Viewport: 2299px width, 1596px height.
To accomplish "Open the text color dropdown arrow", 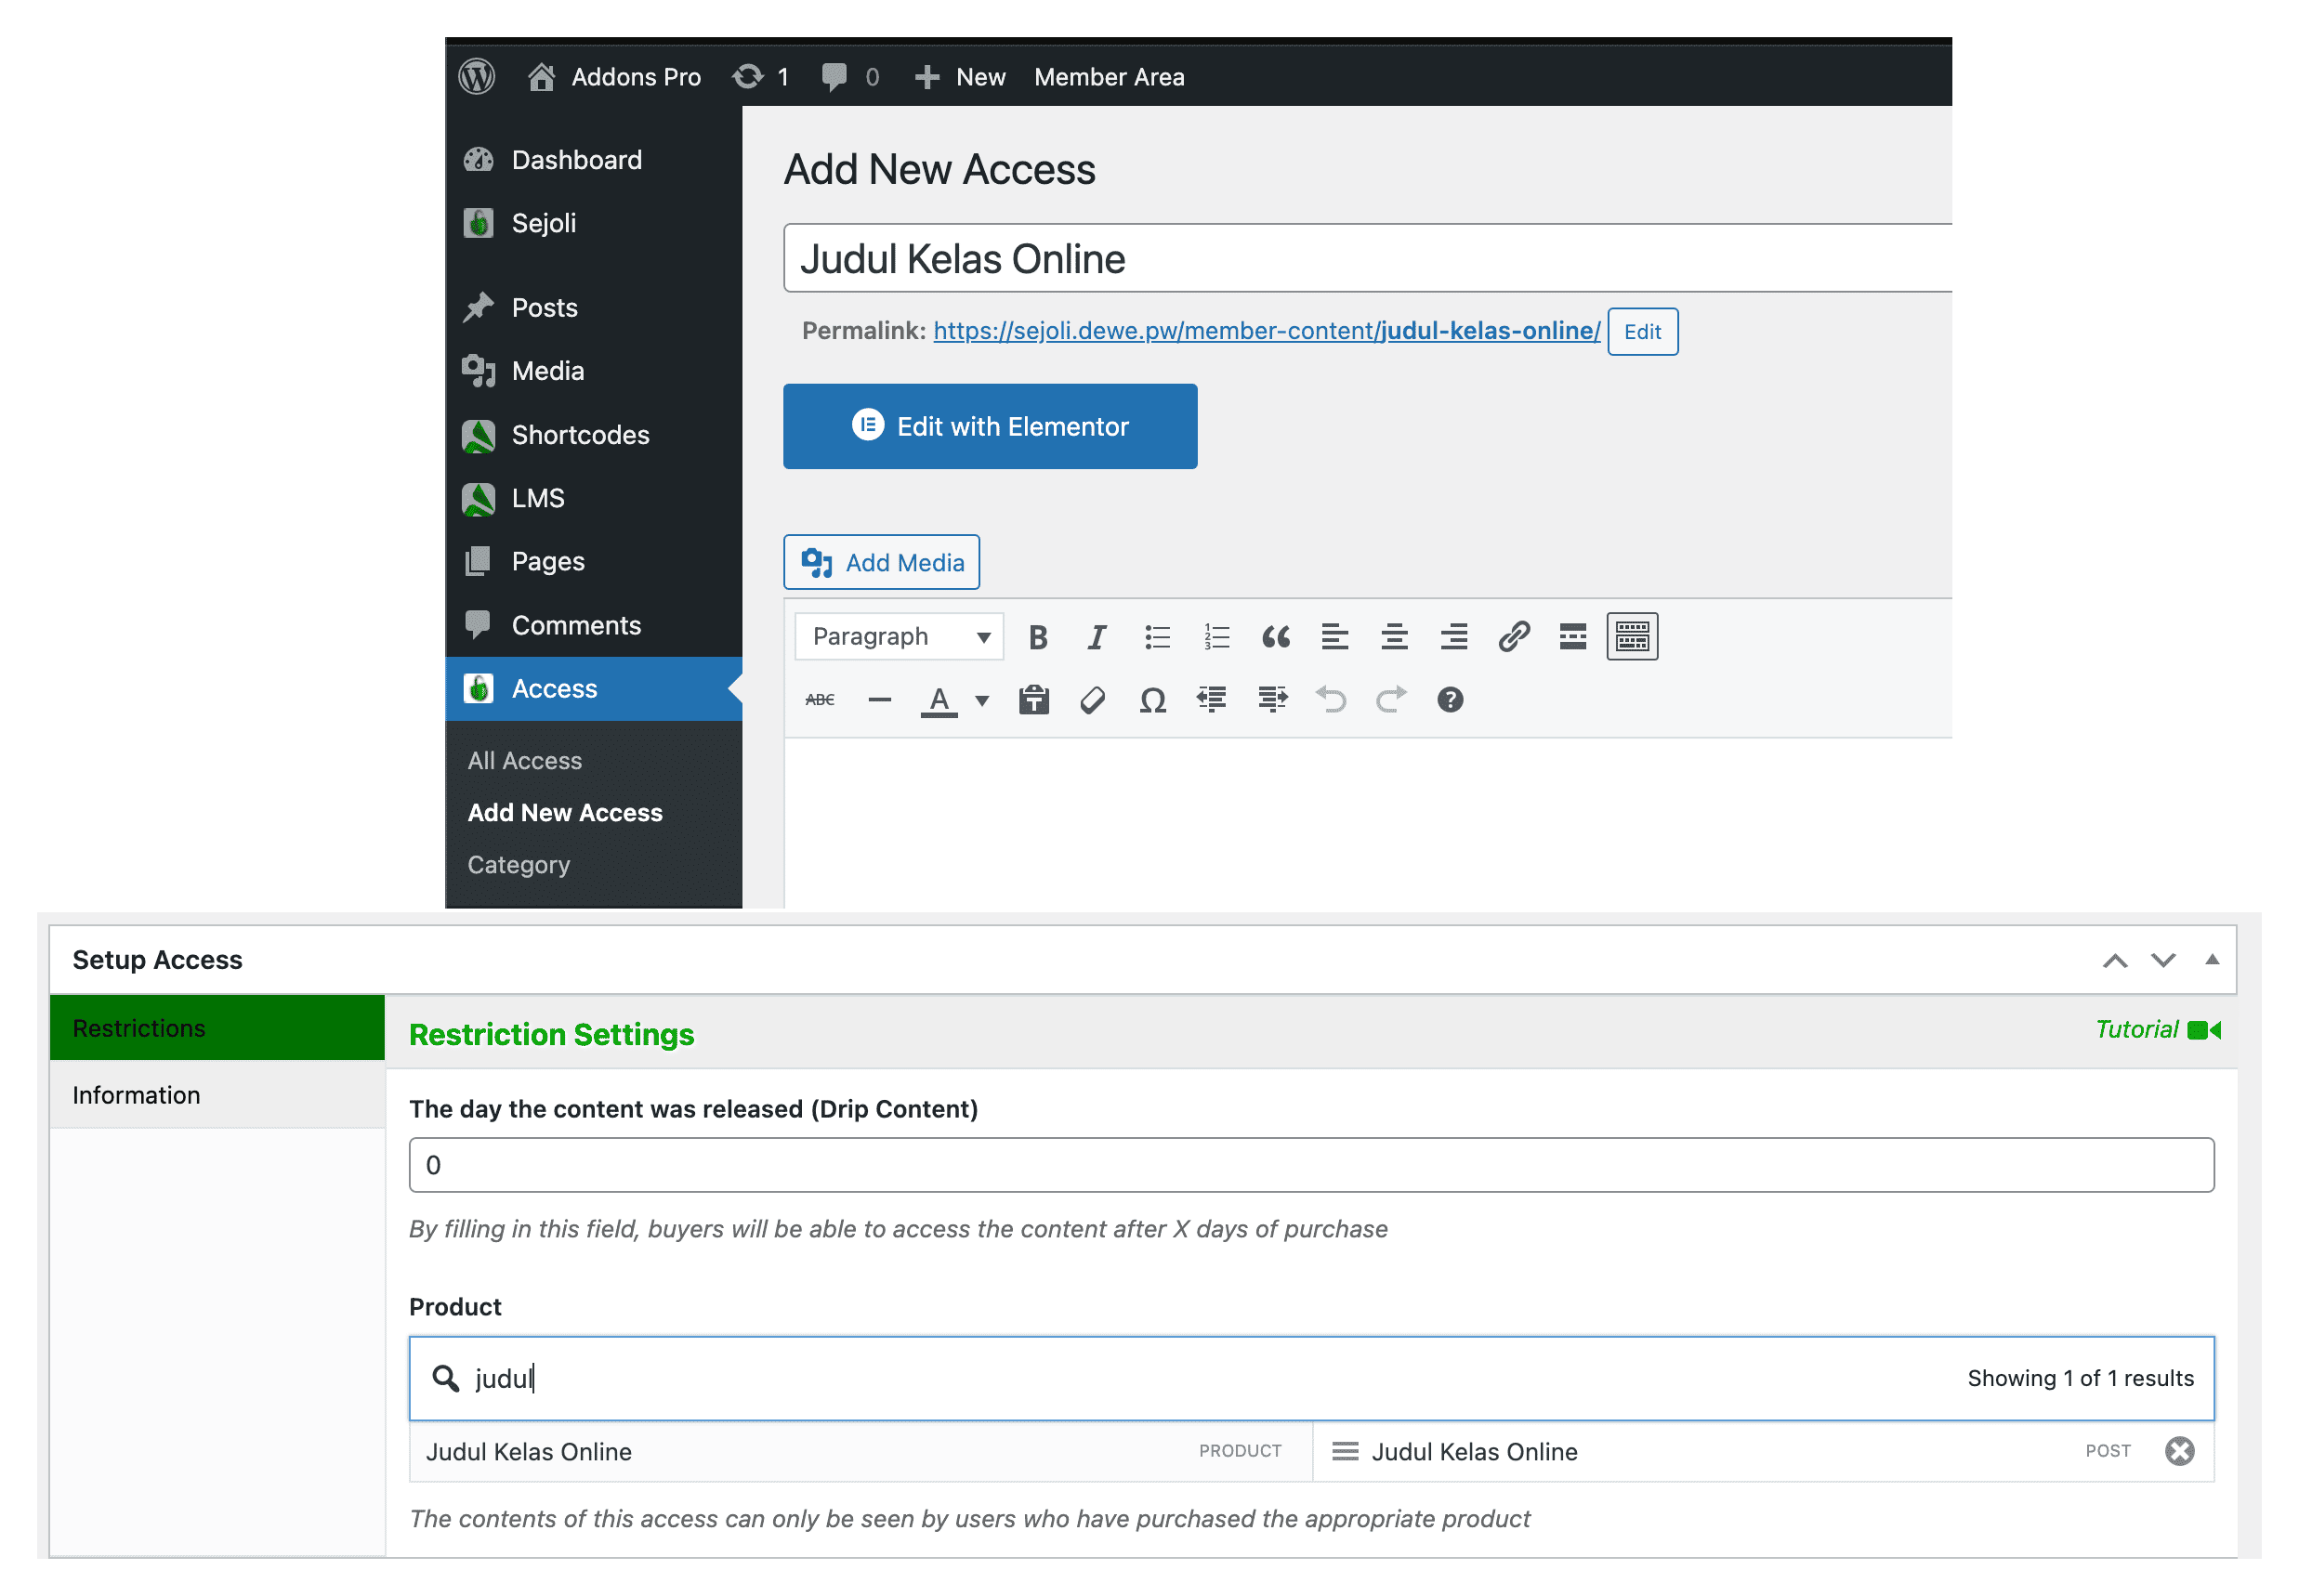I will [x=982, y=700].
